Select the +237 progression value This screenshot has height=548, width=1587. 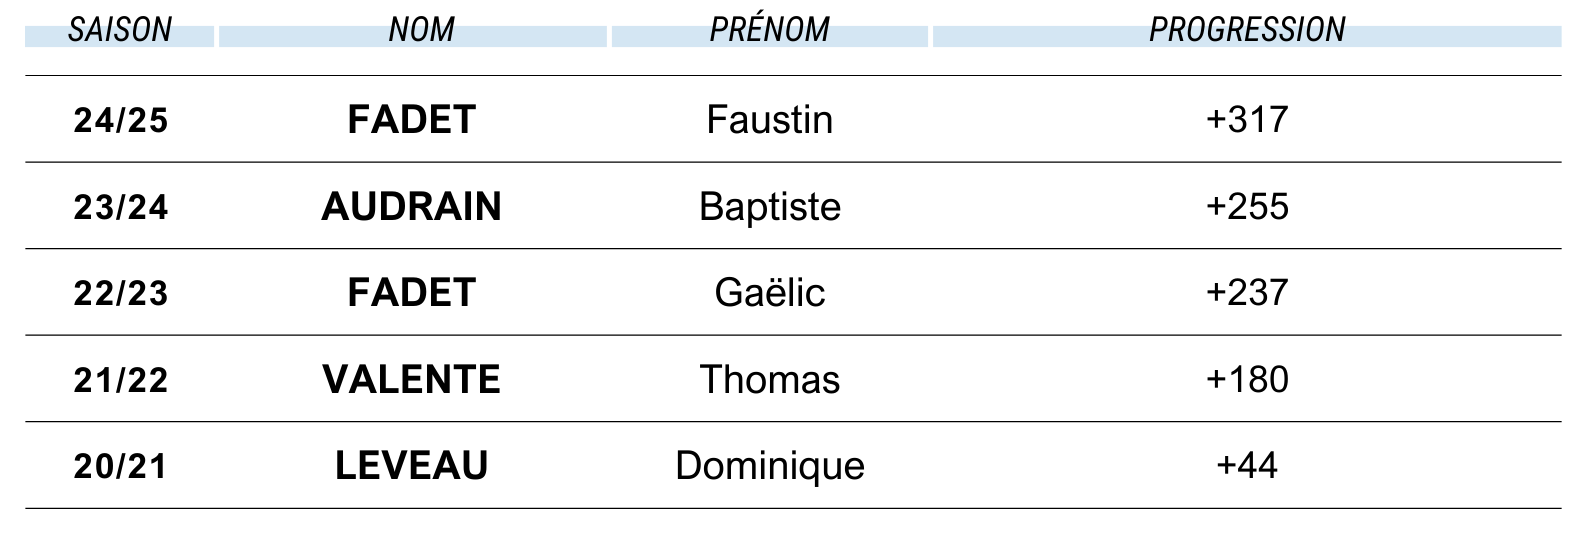pyautogui.click(x=1247, y=292)
